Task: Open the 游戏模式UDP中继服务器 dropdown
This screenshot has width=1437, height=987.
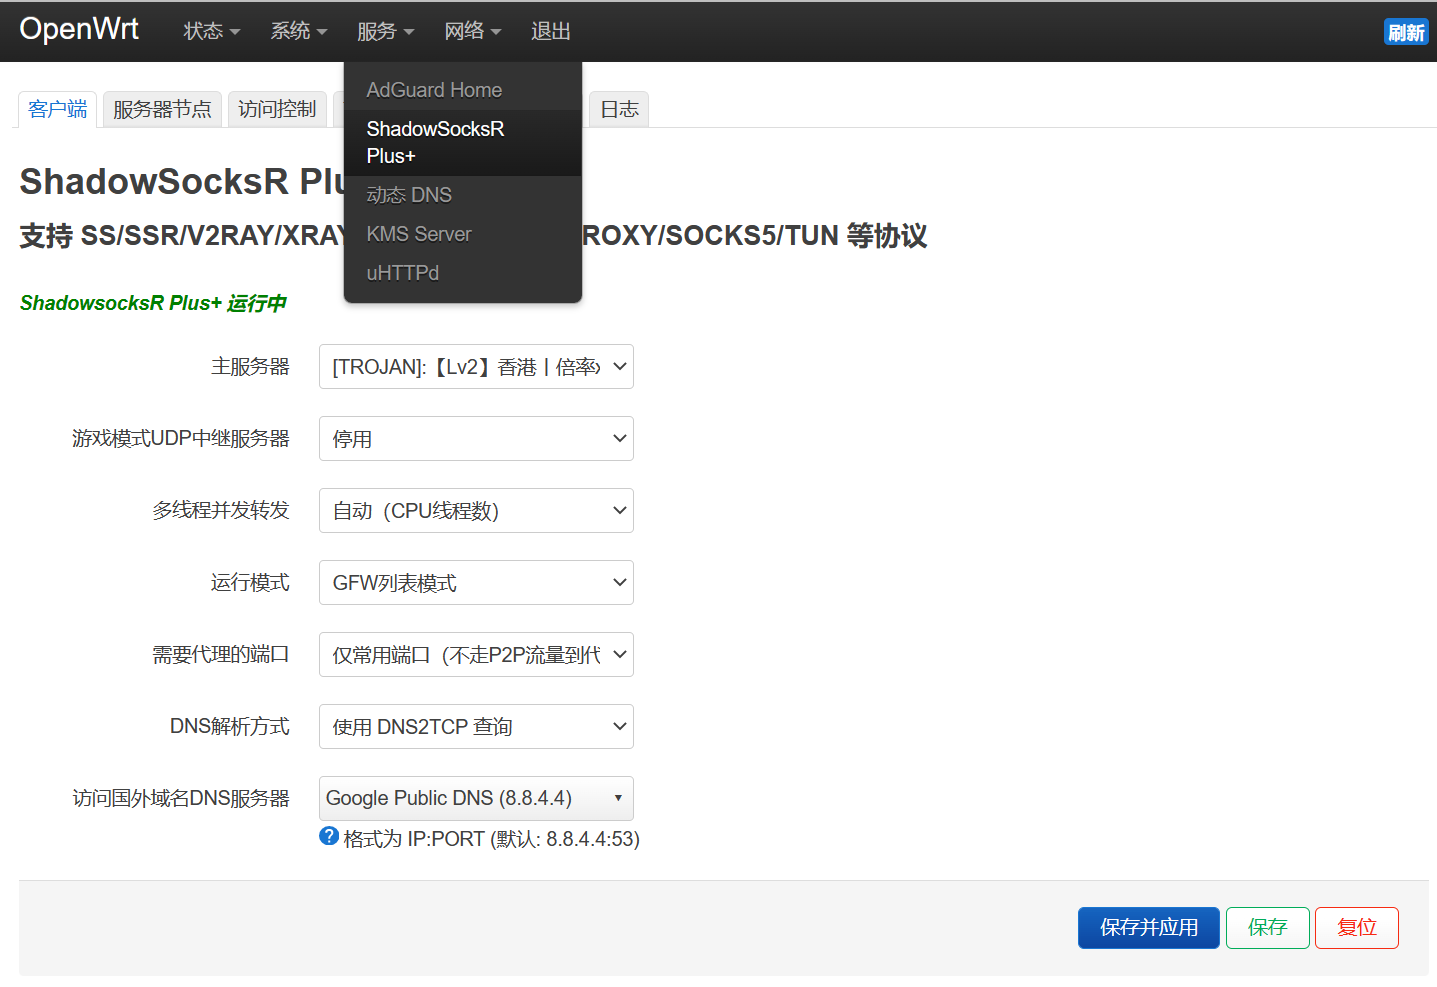Action: point(476,438)
